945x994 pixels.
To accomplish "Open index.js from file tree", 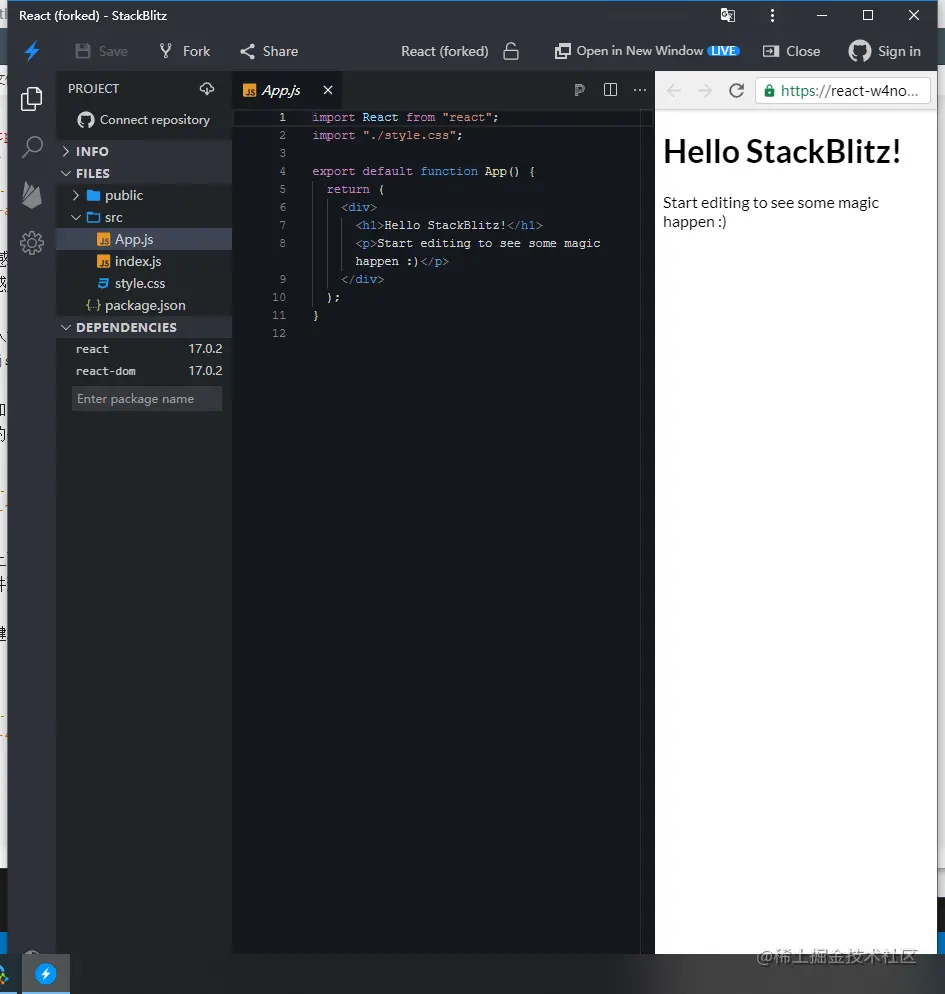I will click(x=144, y=261).
